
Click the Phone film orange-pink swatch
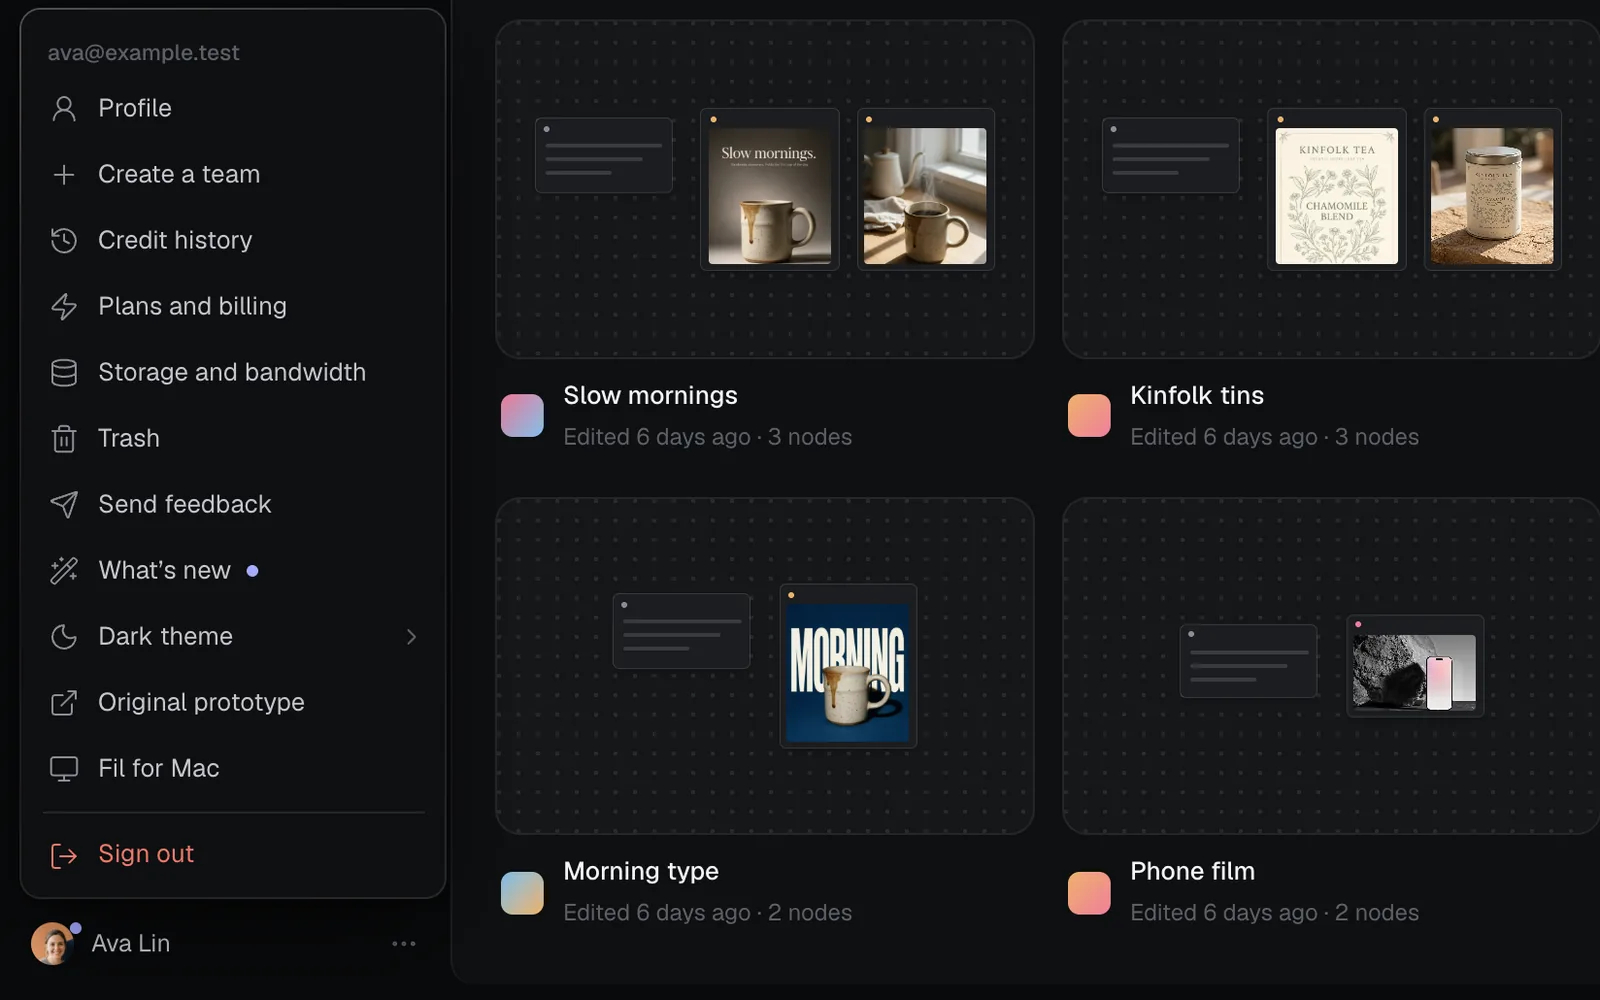pos(1089,892)
